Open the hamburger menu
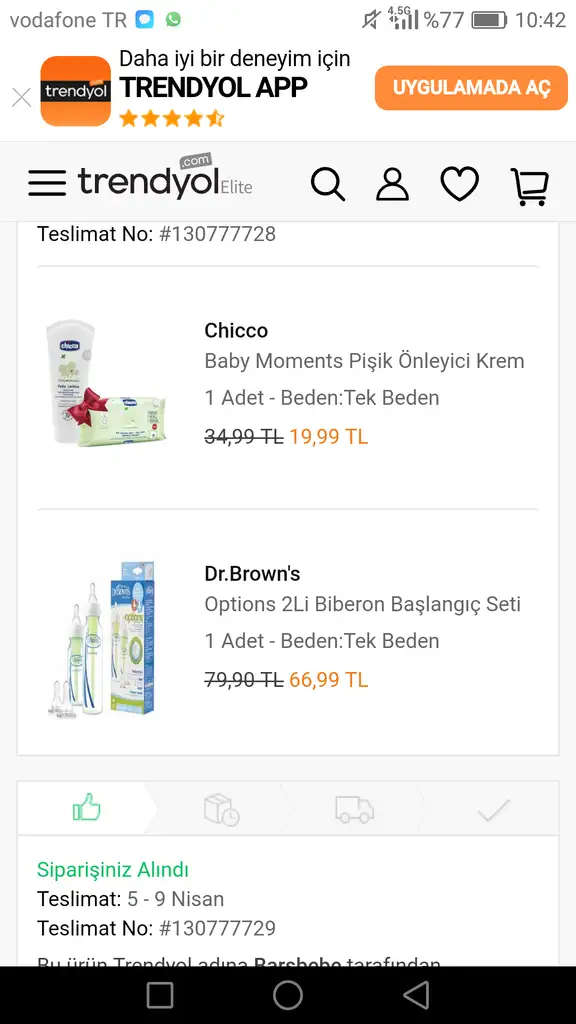The width and height of the screenshot is (576, 1024). click(47, 183)
